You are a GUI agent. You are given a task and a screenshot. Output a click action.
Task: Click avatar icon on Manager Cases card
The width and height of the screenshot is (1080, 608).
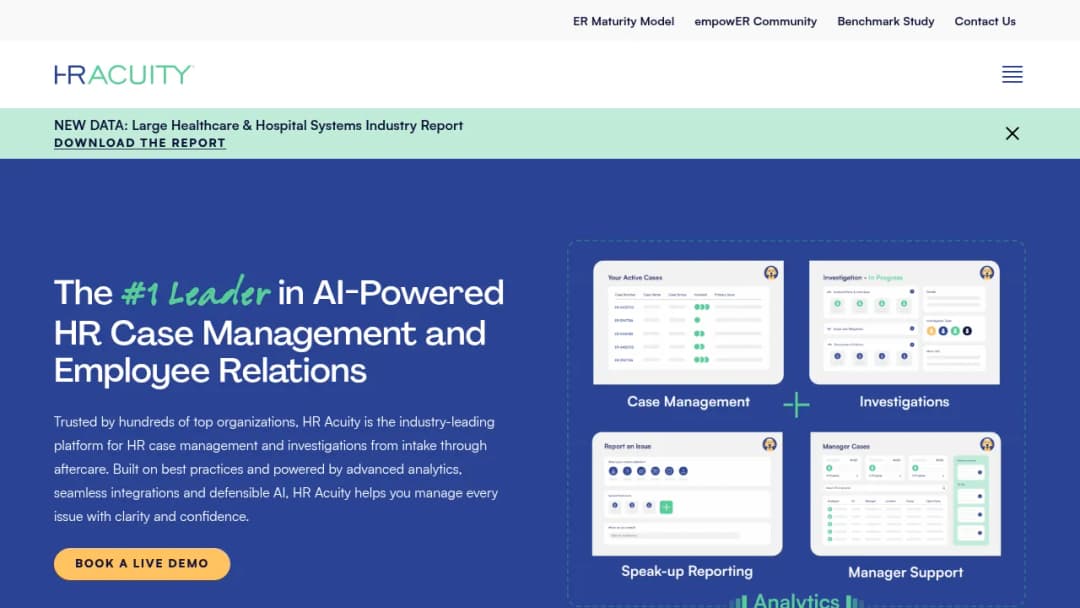point(987,444)
